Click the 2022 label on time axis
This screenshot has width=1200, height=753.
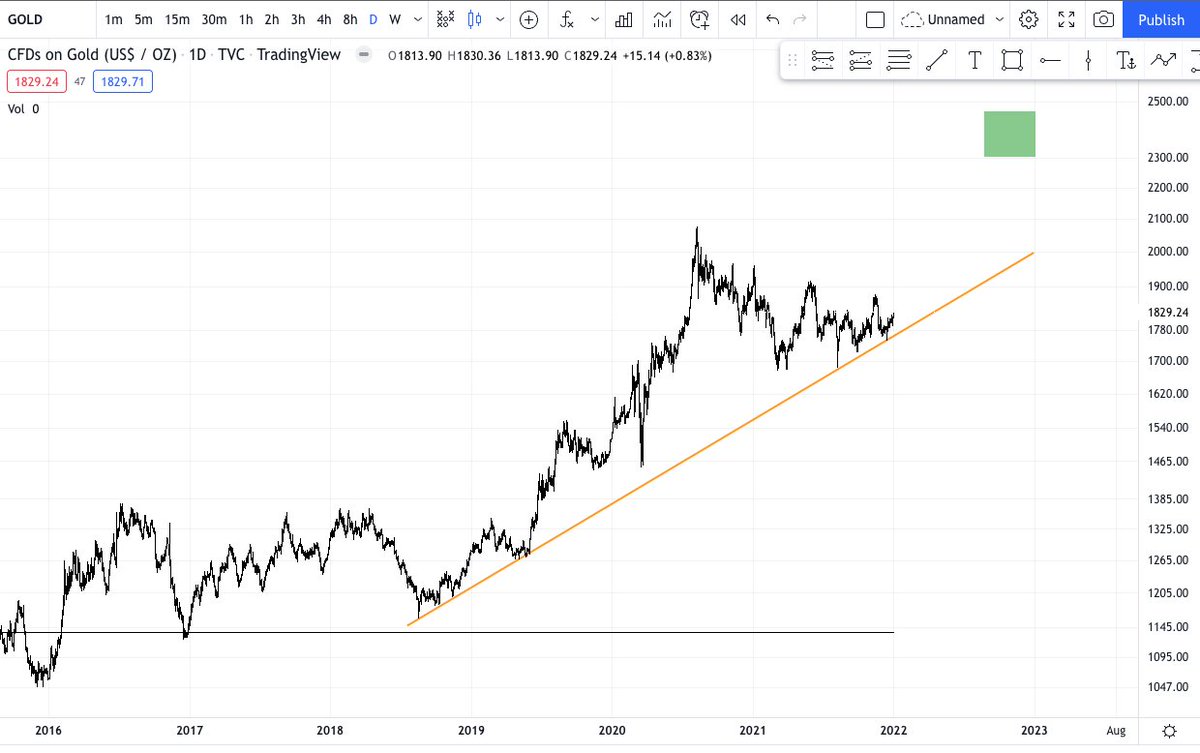[893, 731]
